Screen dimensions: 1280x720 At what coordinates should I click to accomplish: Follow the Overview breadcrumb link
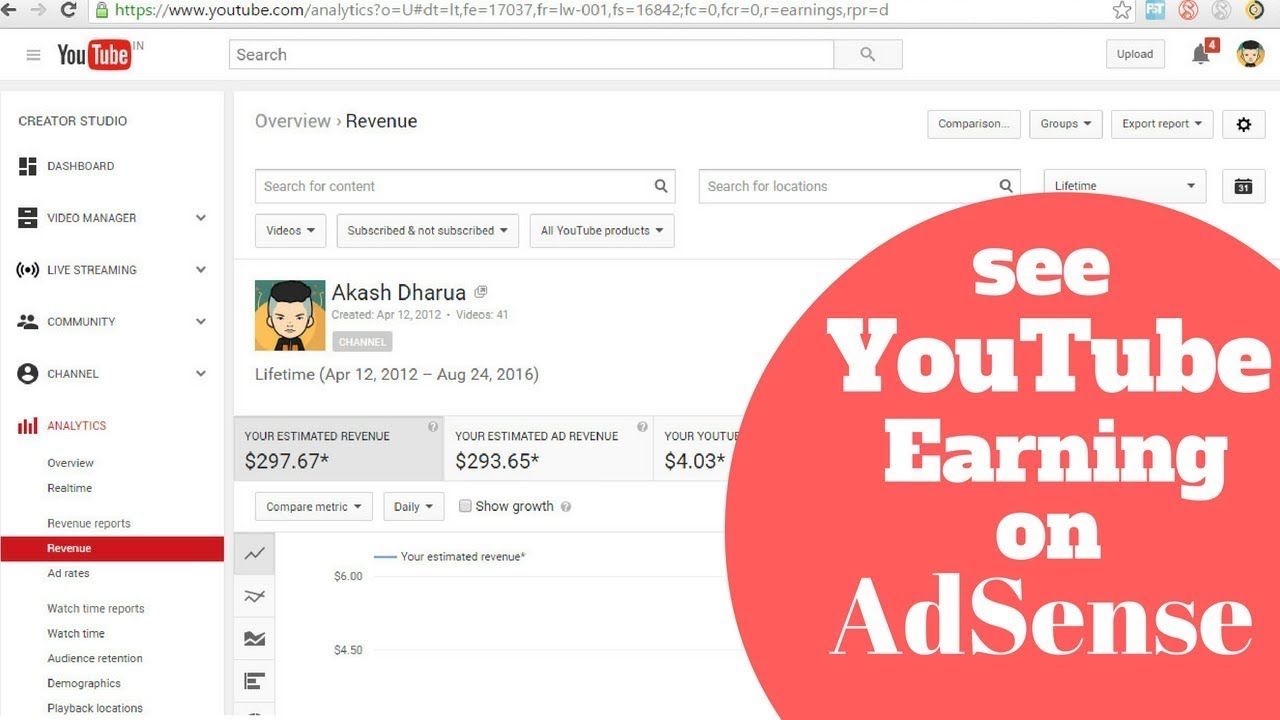tap(292, 121)
